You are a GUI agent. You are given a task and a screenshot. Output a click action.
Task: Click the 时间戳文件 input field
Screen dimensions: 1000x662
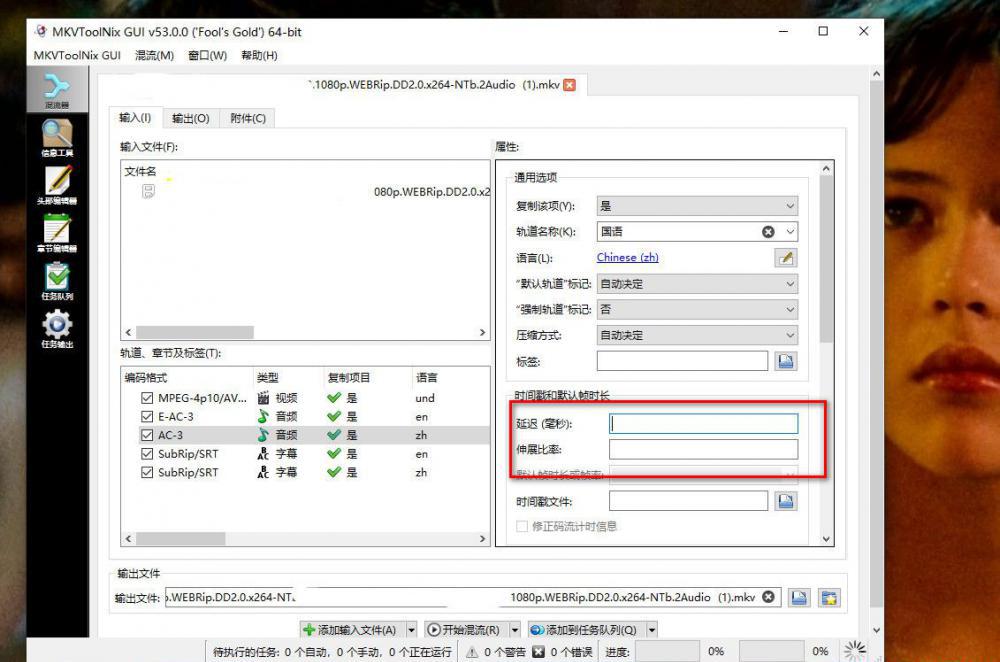[688, 501]
